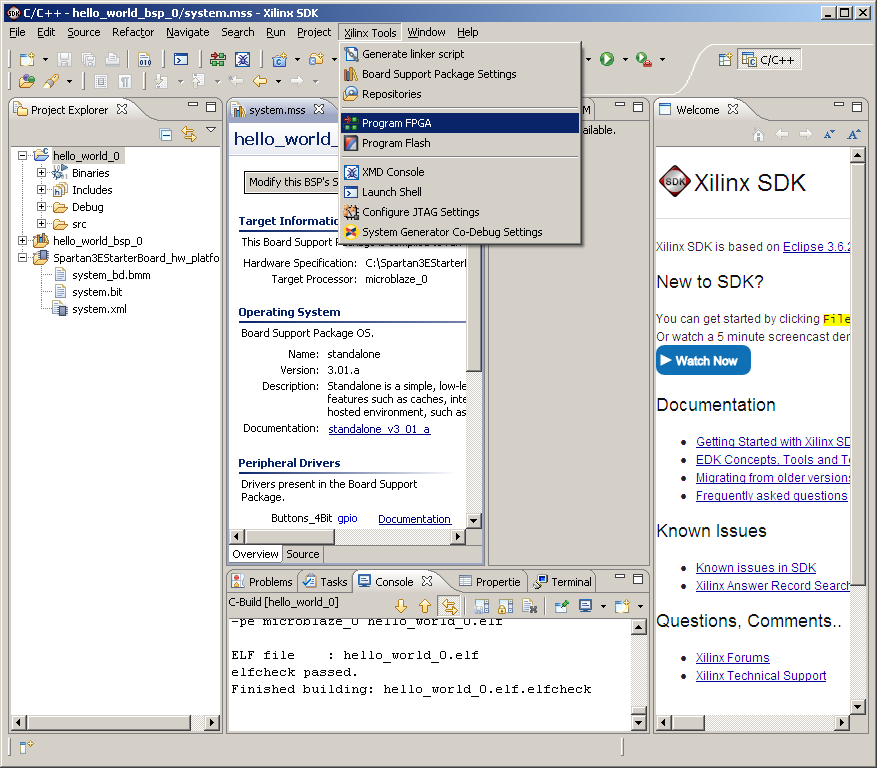The height and width of the screenshot is (768, 877).
Task: Click the editor horizontal scrollbar thumb
Action: point(289,536)
